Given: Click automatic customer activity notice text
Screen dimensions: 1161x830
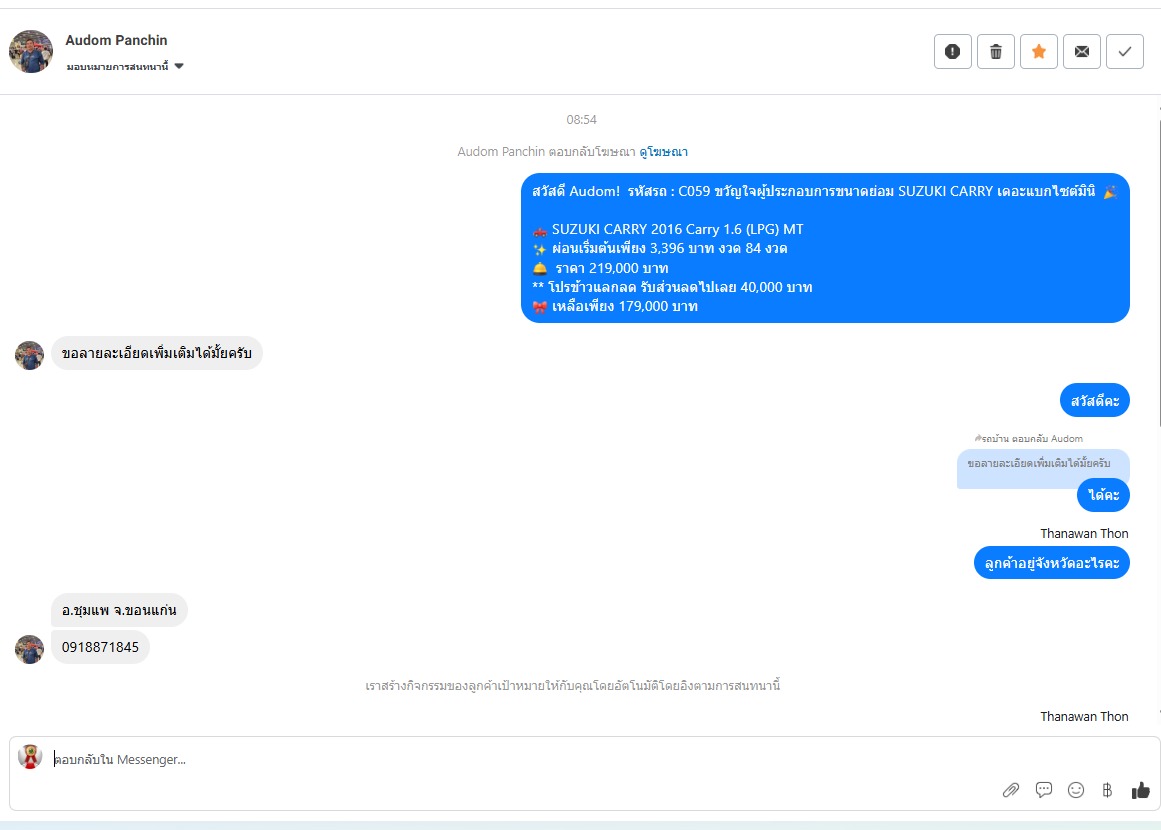Looking at the screenshot, I should [572, 686].
